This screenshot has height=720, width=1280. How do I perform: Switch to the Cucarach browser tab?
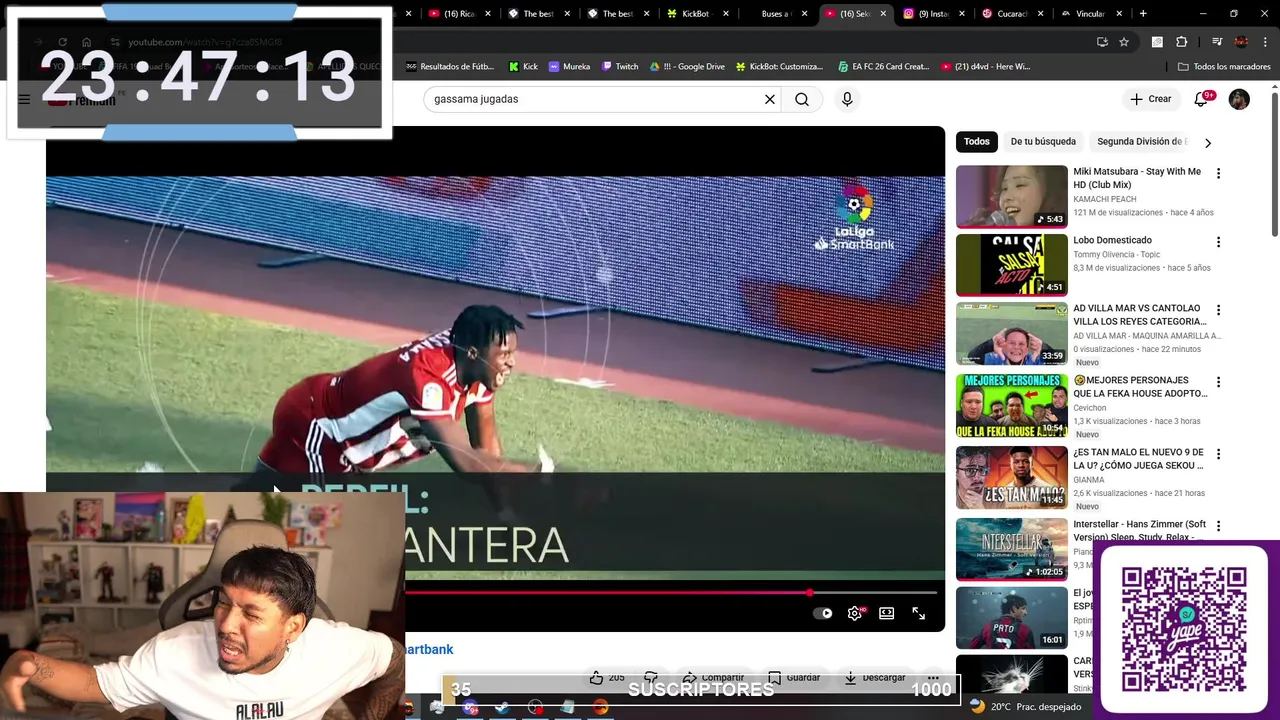pyautogui.click(x=1012, y=14)
